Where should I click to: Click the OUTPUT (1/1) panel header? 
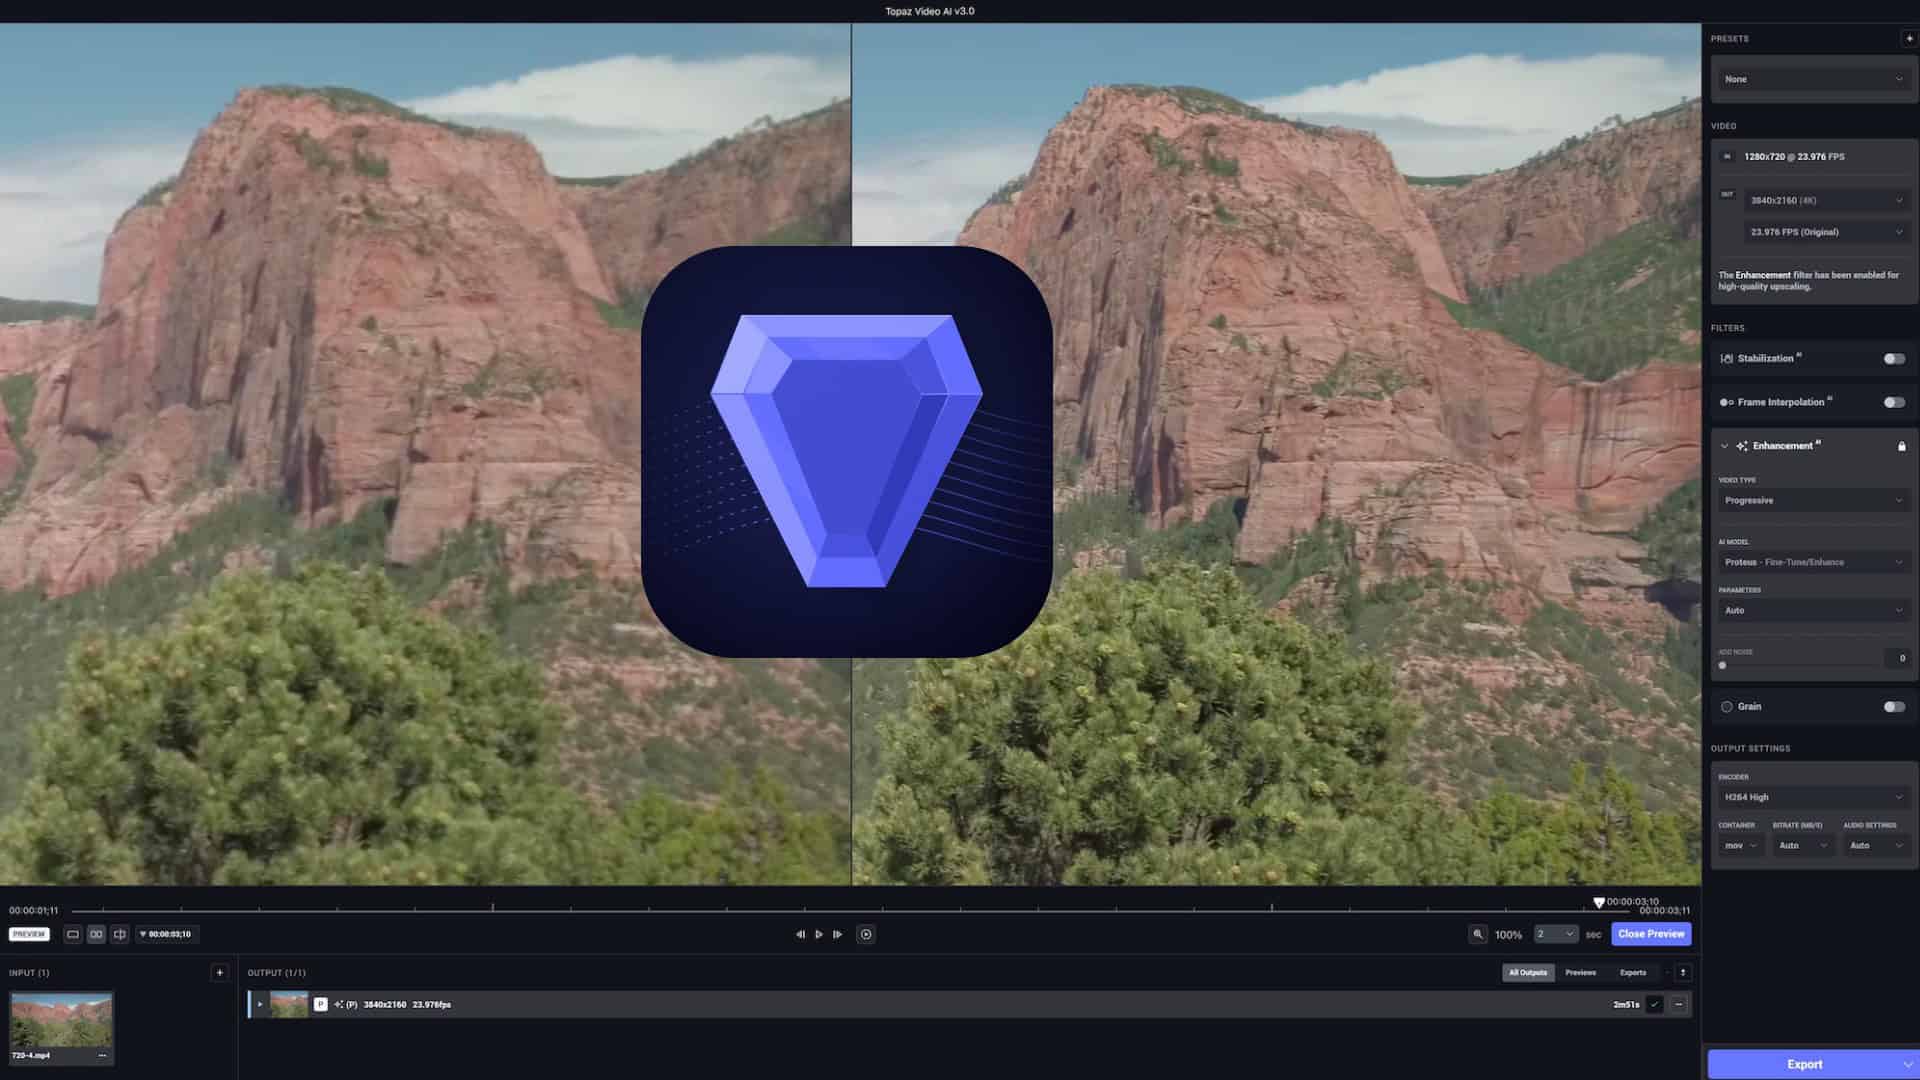pyautogui.click(x=277, y=973)
